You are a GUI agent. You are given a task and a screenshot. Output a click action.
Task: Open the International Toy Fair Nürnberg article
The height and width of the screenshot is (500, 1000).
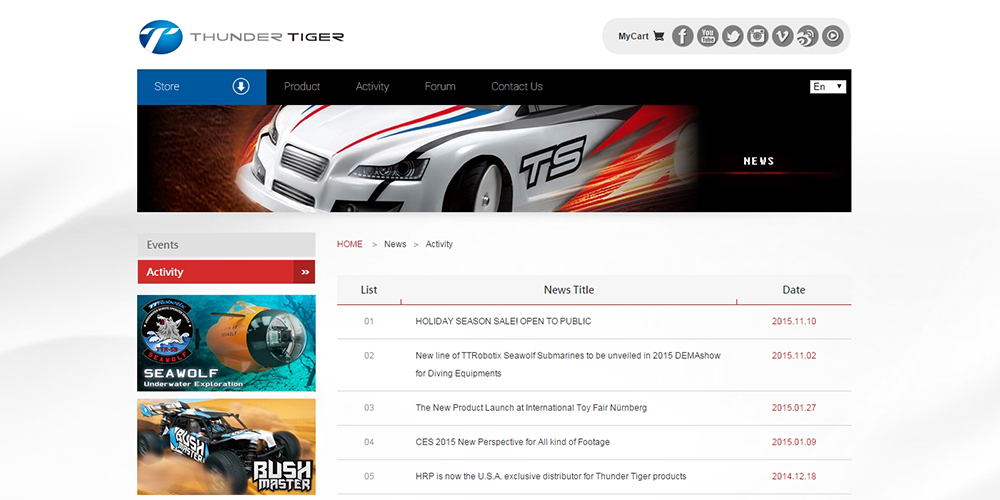pyautogui.click(x=531, y=408)
